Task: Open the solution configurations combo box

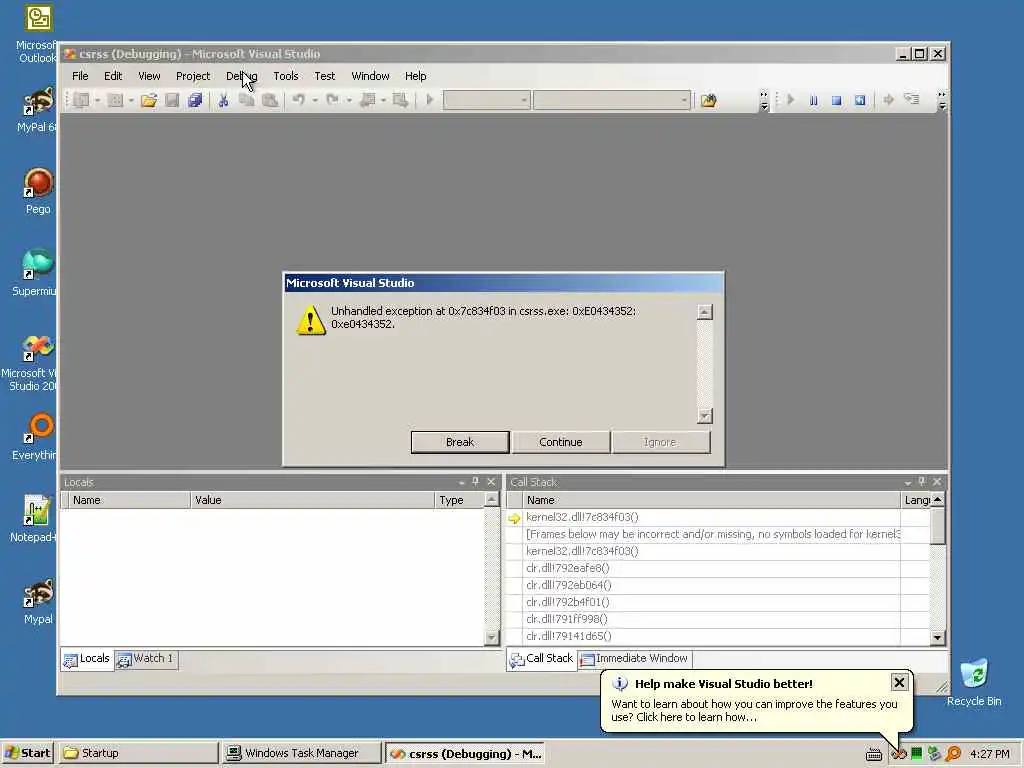Action: click(486, 100)
